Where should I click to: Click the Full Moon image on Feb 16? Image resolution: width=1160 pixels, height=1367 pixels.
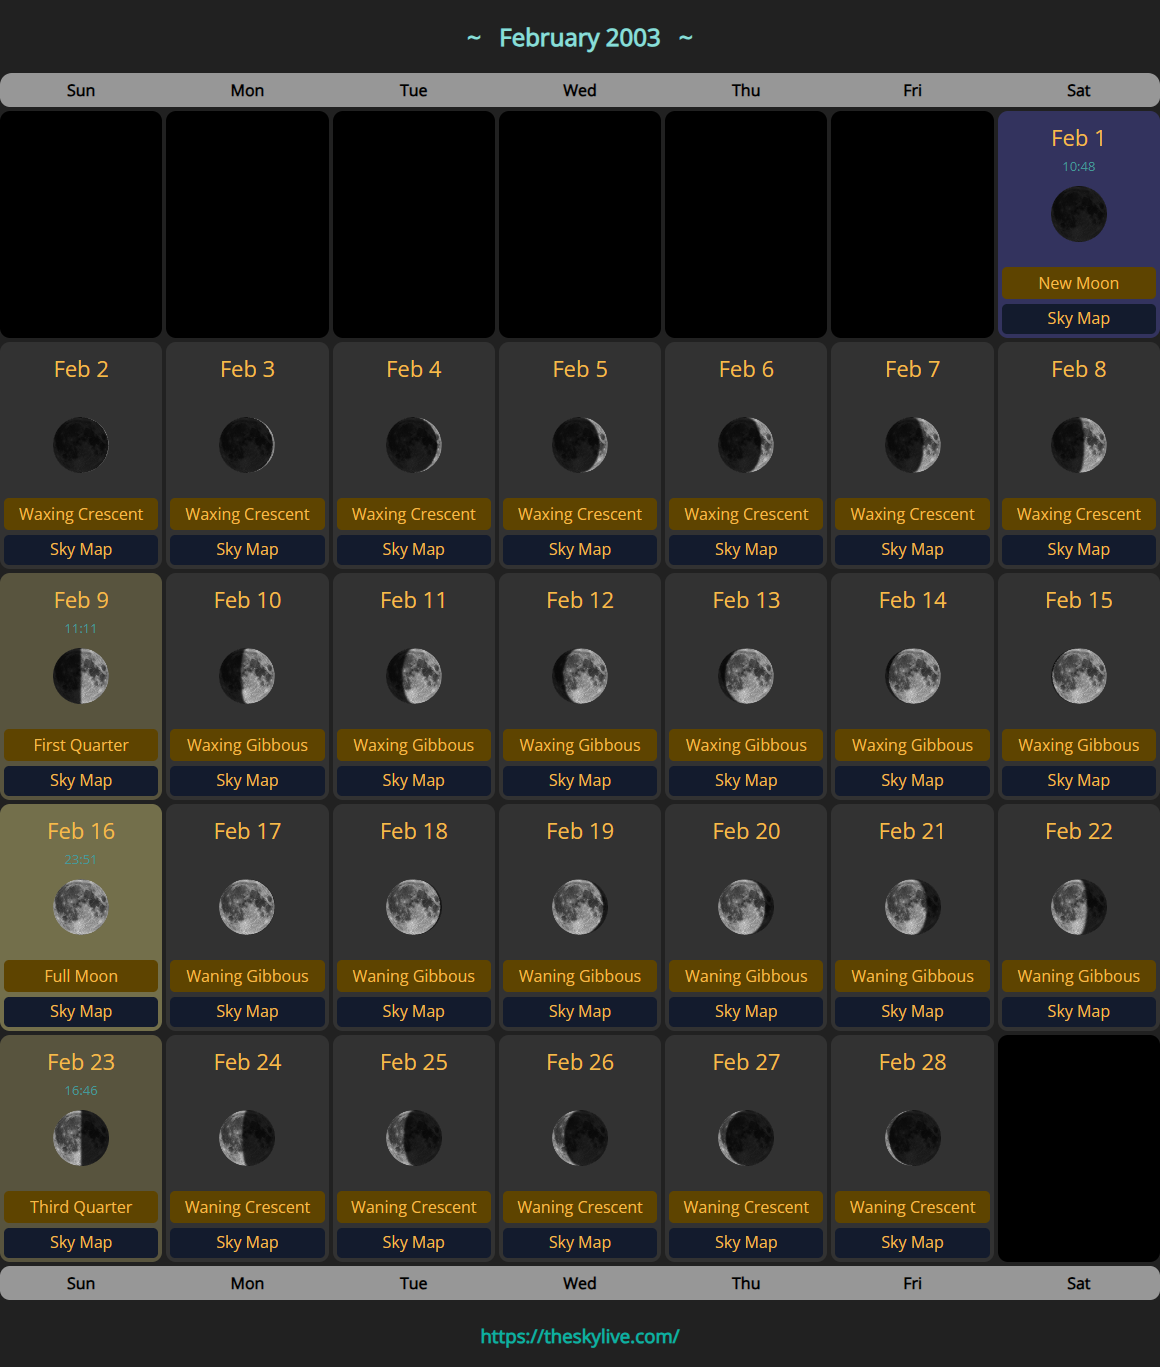[81, 907]
